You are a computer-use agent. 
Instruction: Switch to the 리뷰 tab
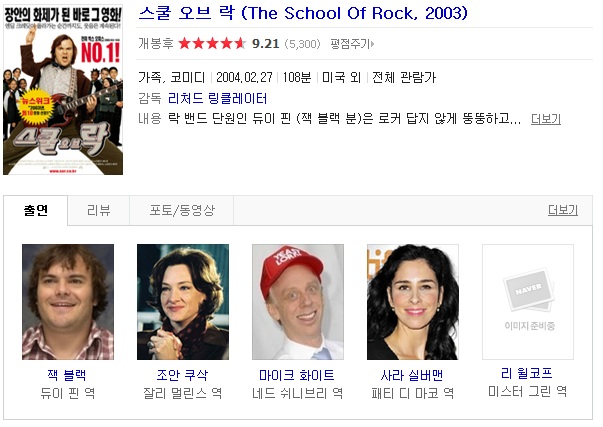pos(99,210)
